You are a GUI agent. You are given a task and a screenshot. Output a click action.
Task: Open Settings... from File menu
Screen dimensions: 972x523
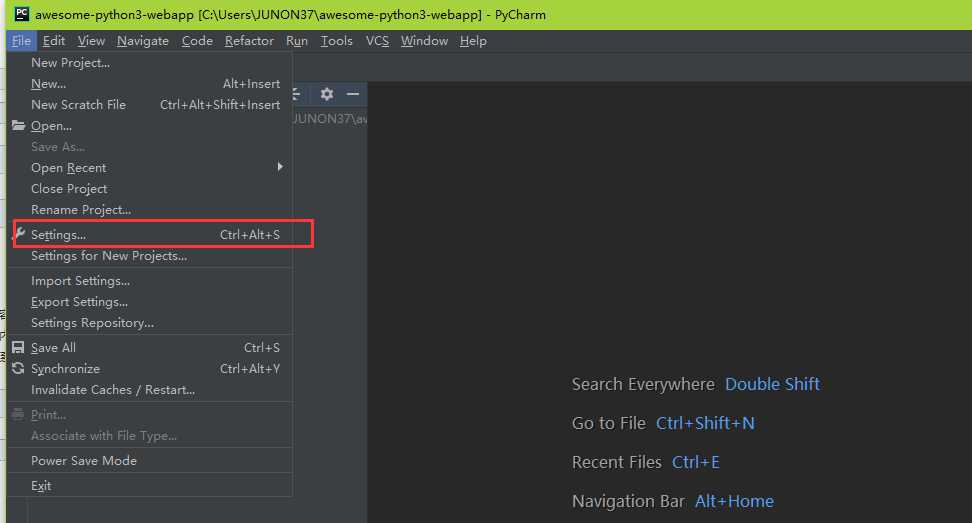click(x=150, y=234)
